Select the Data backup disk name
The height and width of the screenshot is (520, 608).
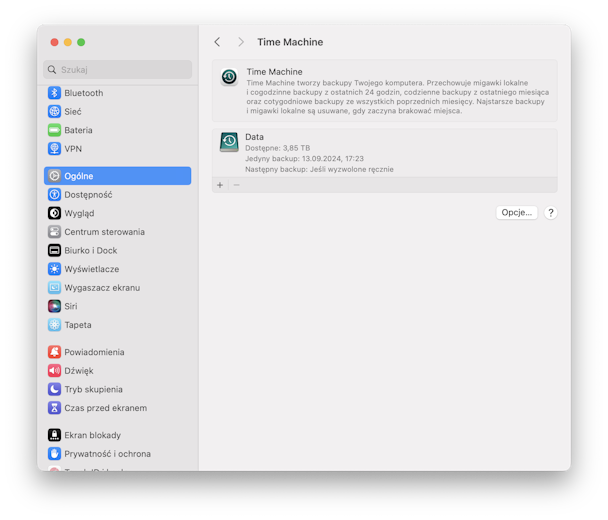tap(254, 137)
